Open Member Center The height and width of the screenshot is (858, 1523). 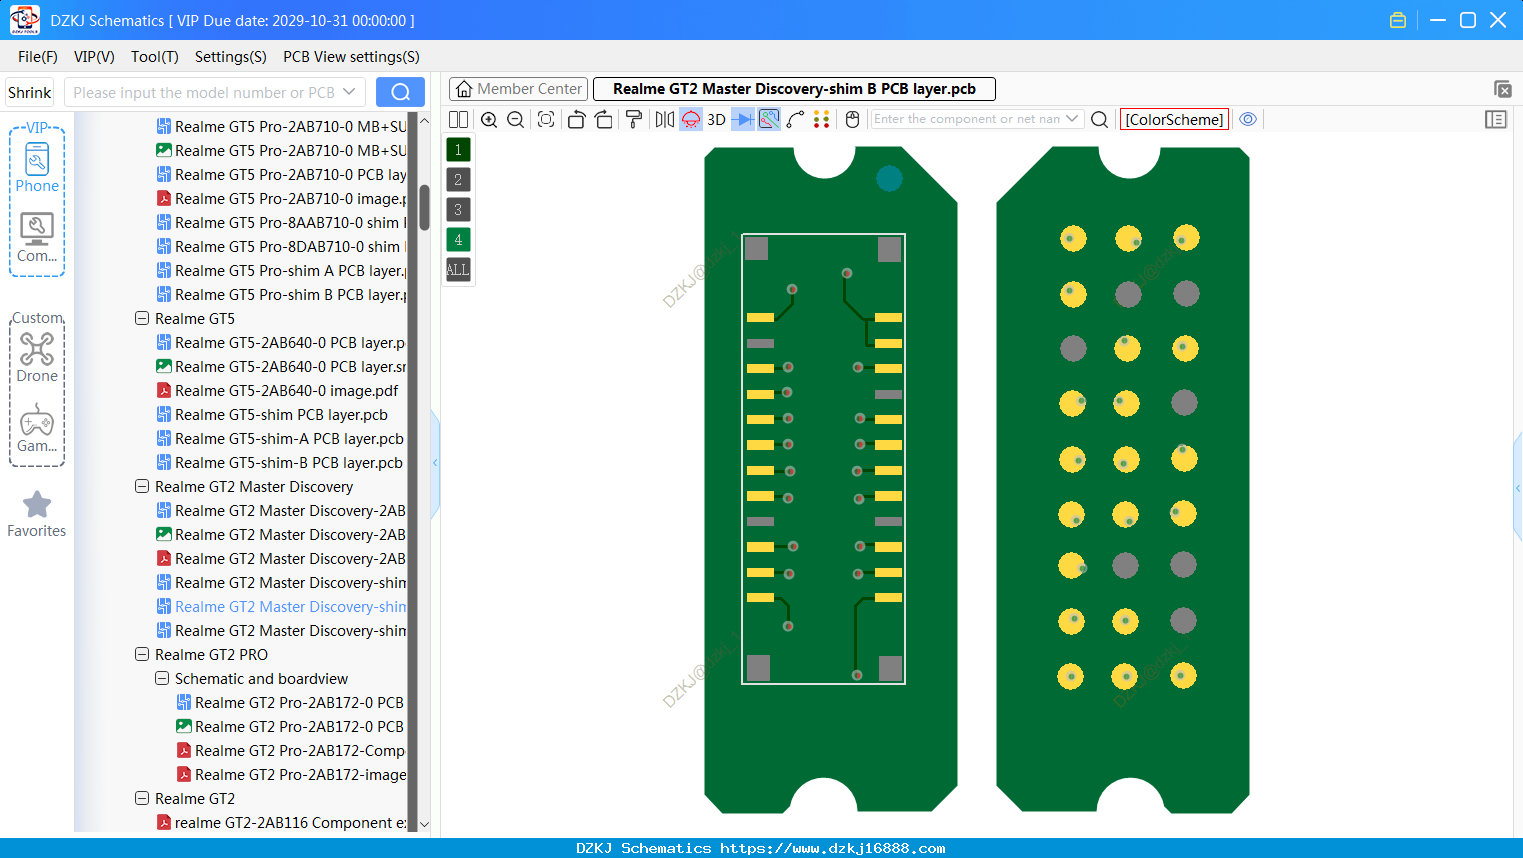point(518,89)
